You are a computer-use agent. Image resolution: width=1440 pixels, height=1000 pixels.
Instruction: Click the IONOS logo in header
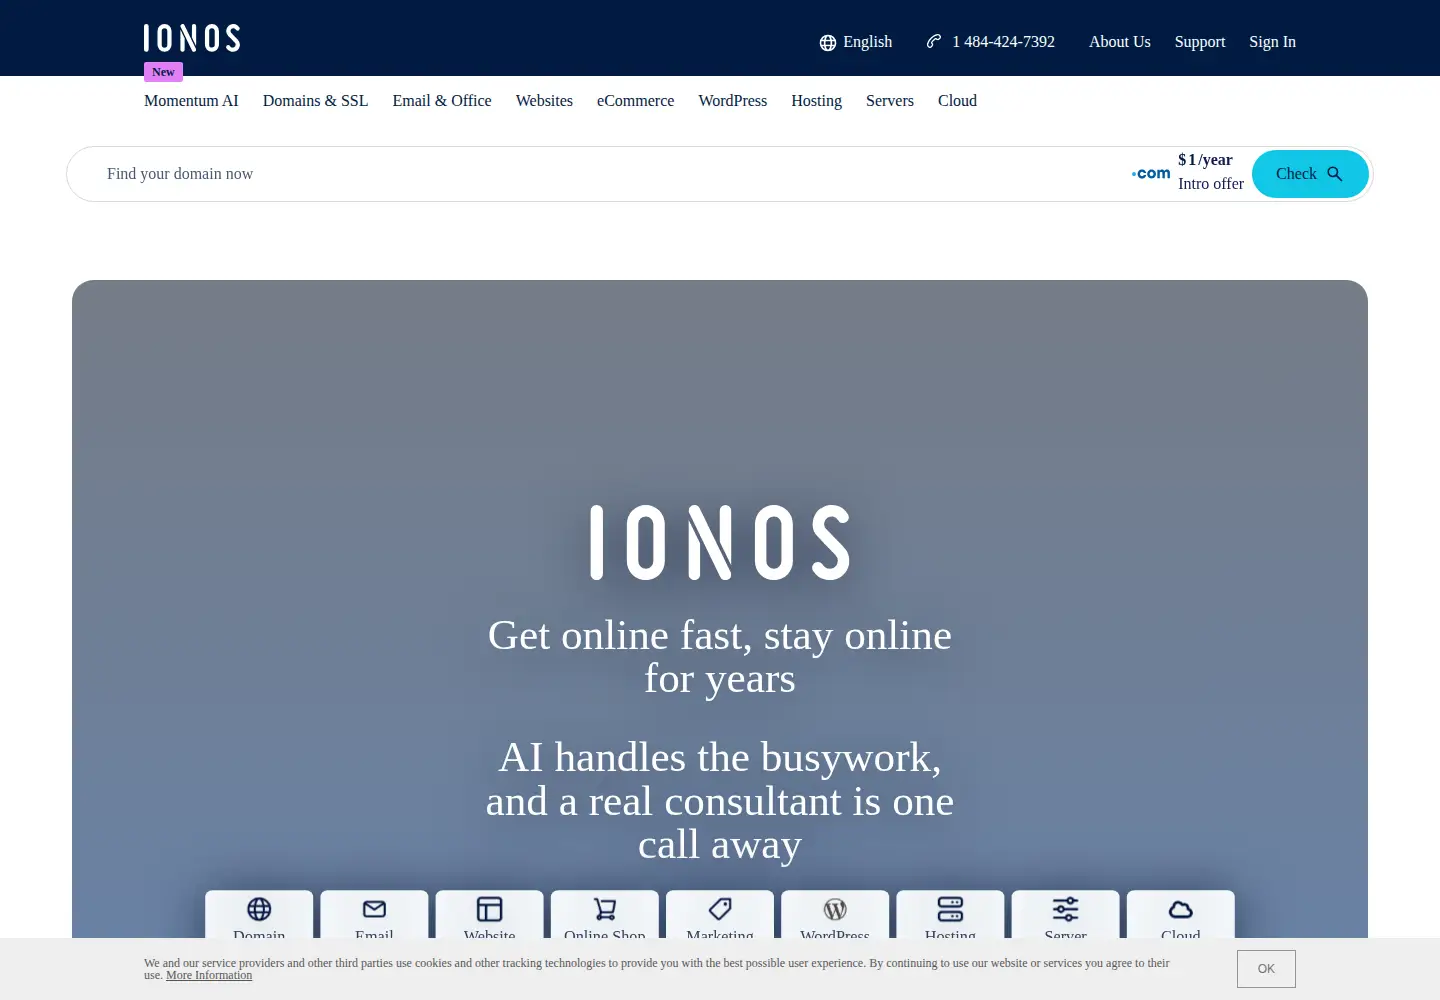point(192,38)
